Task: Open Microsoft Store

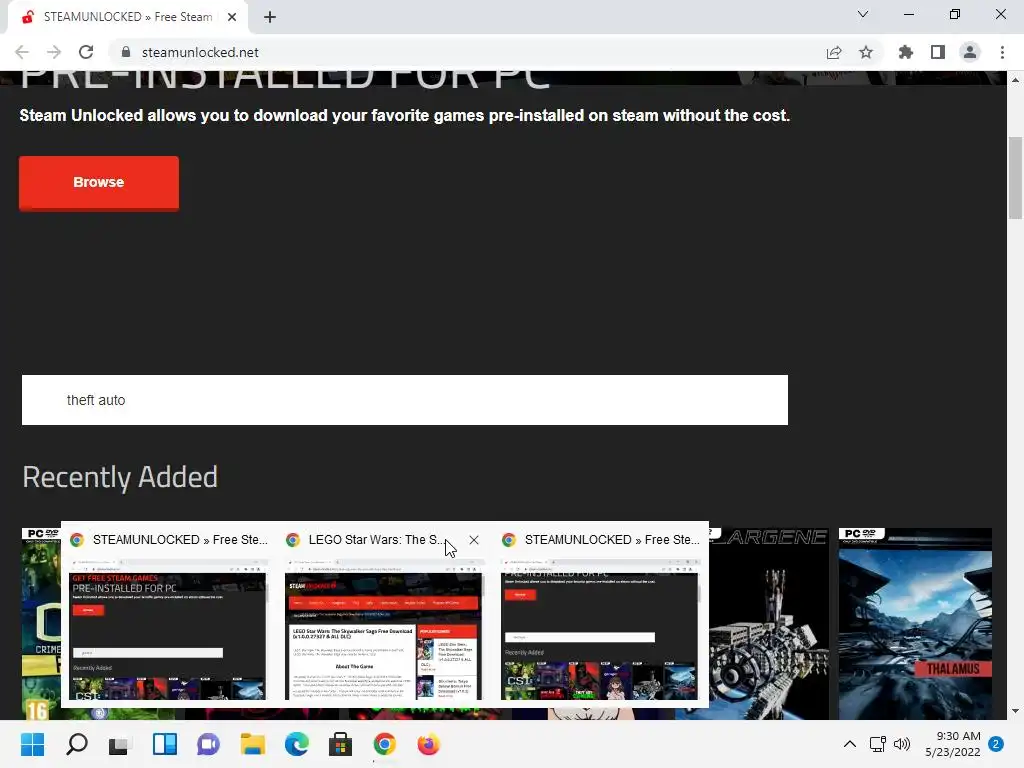Action: tap(340, 744)
